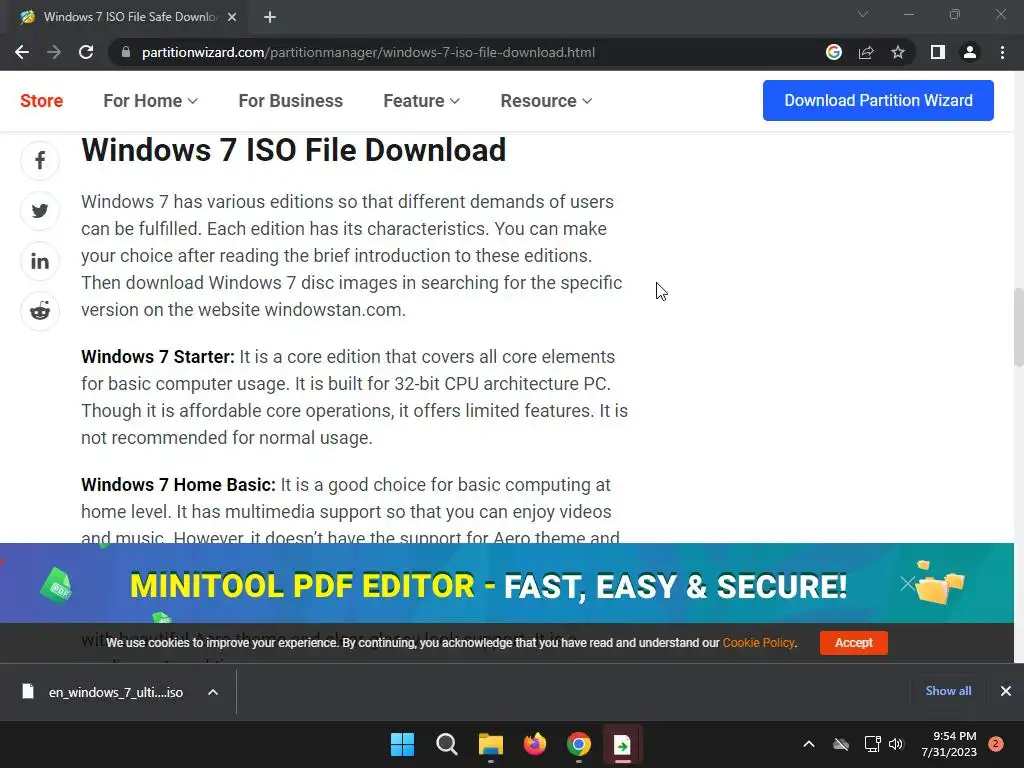This screenshot has width=1024, height=768.
Task: Click share this page icon in address bar
Action: [866, 52]
